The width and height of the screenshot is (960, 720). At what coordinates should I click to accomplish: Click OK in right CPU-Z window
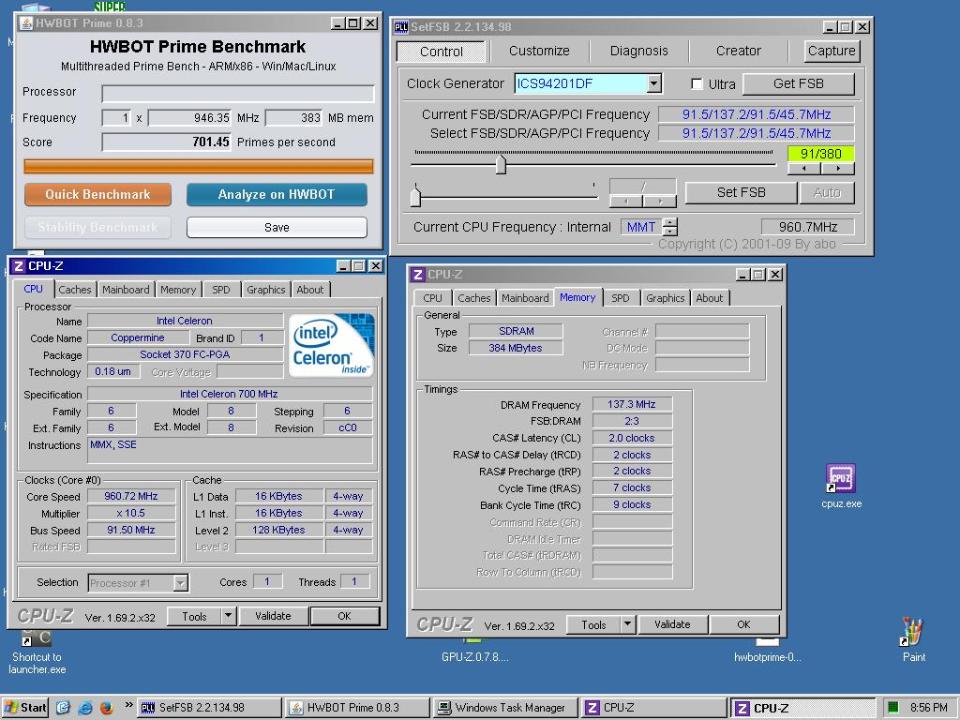pyautogui.click(x=743, y=624)
